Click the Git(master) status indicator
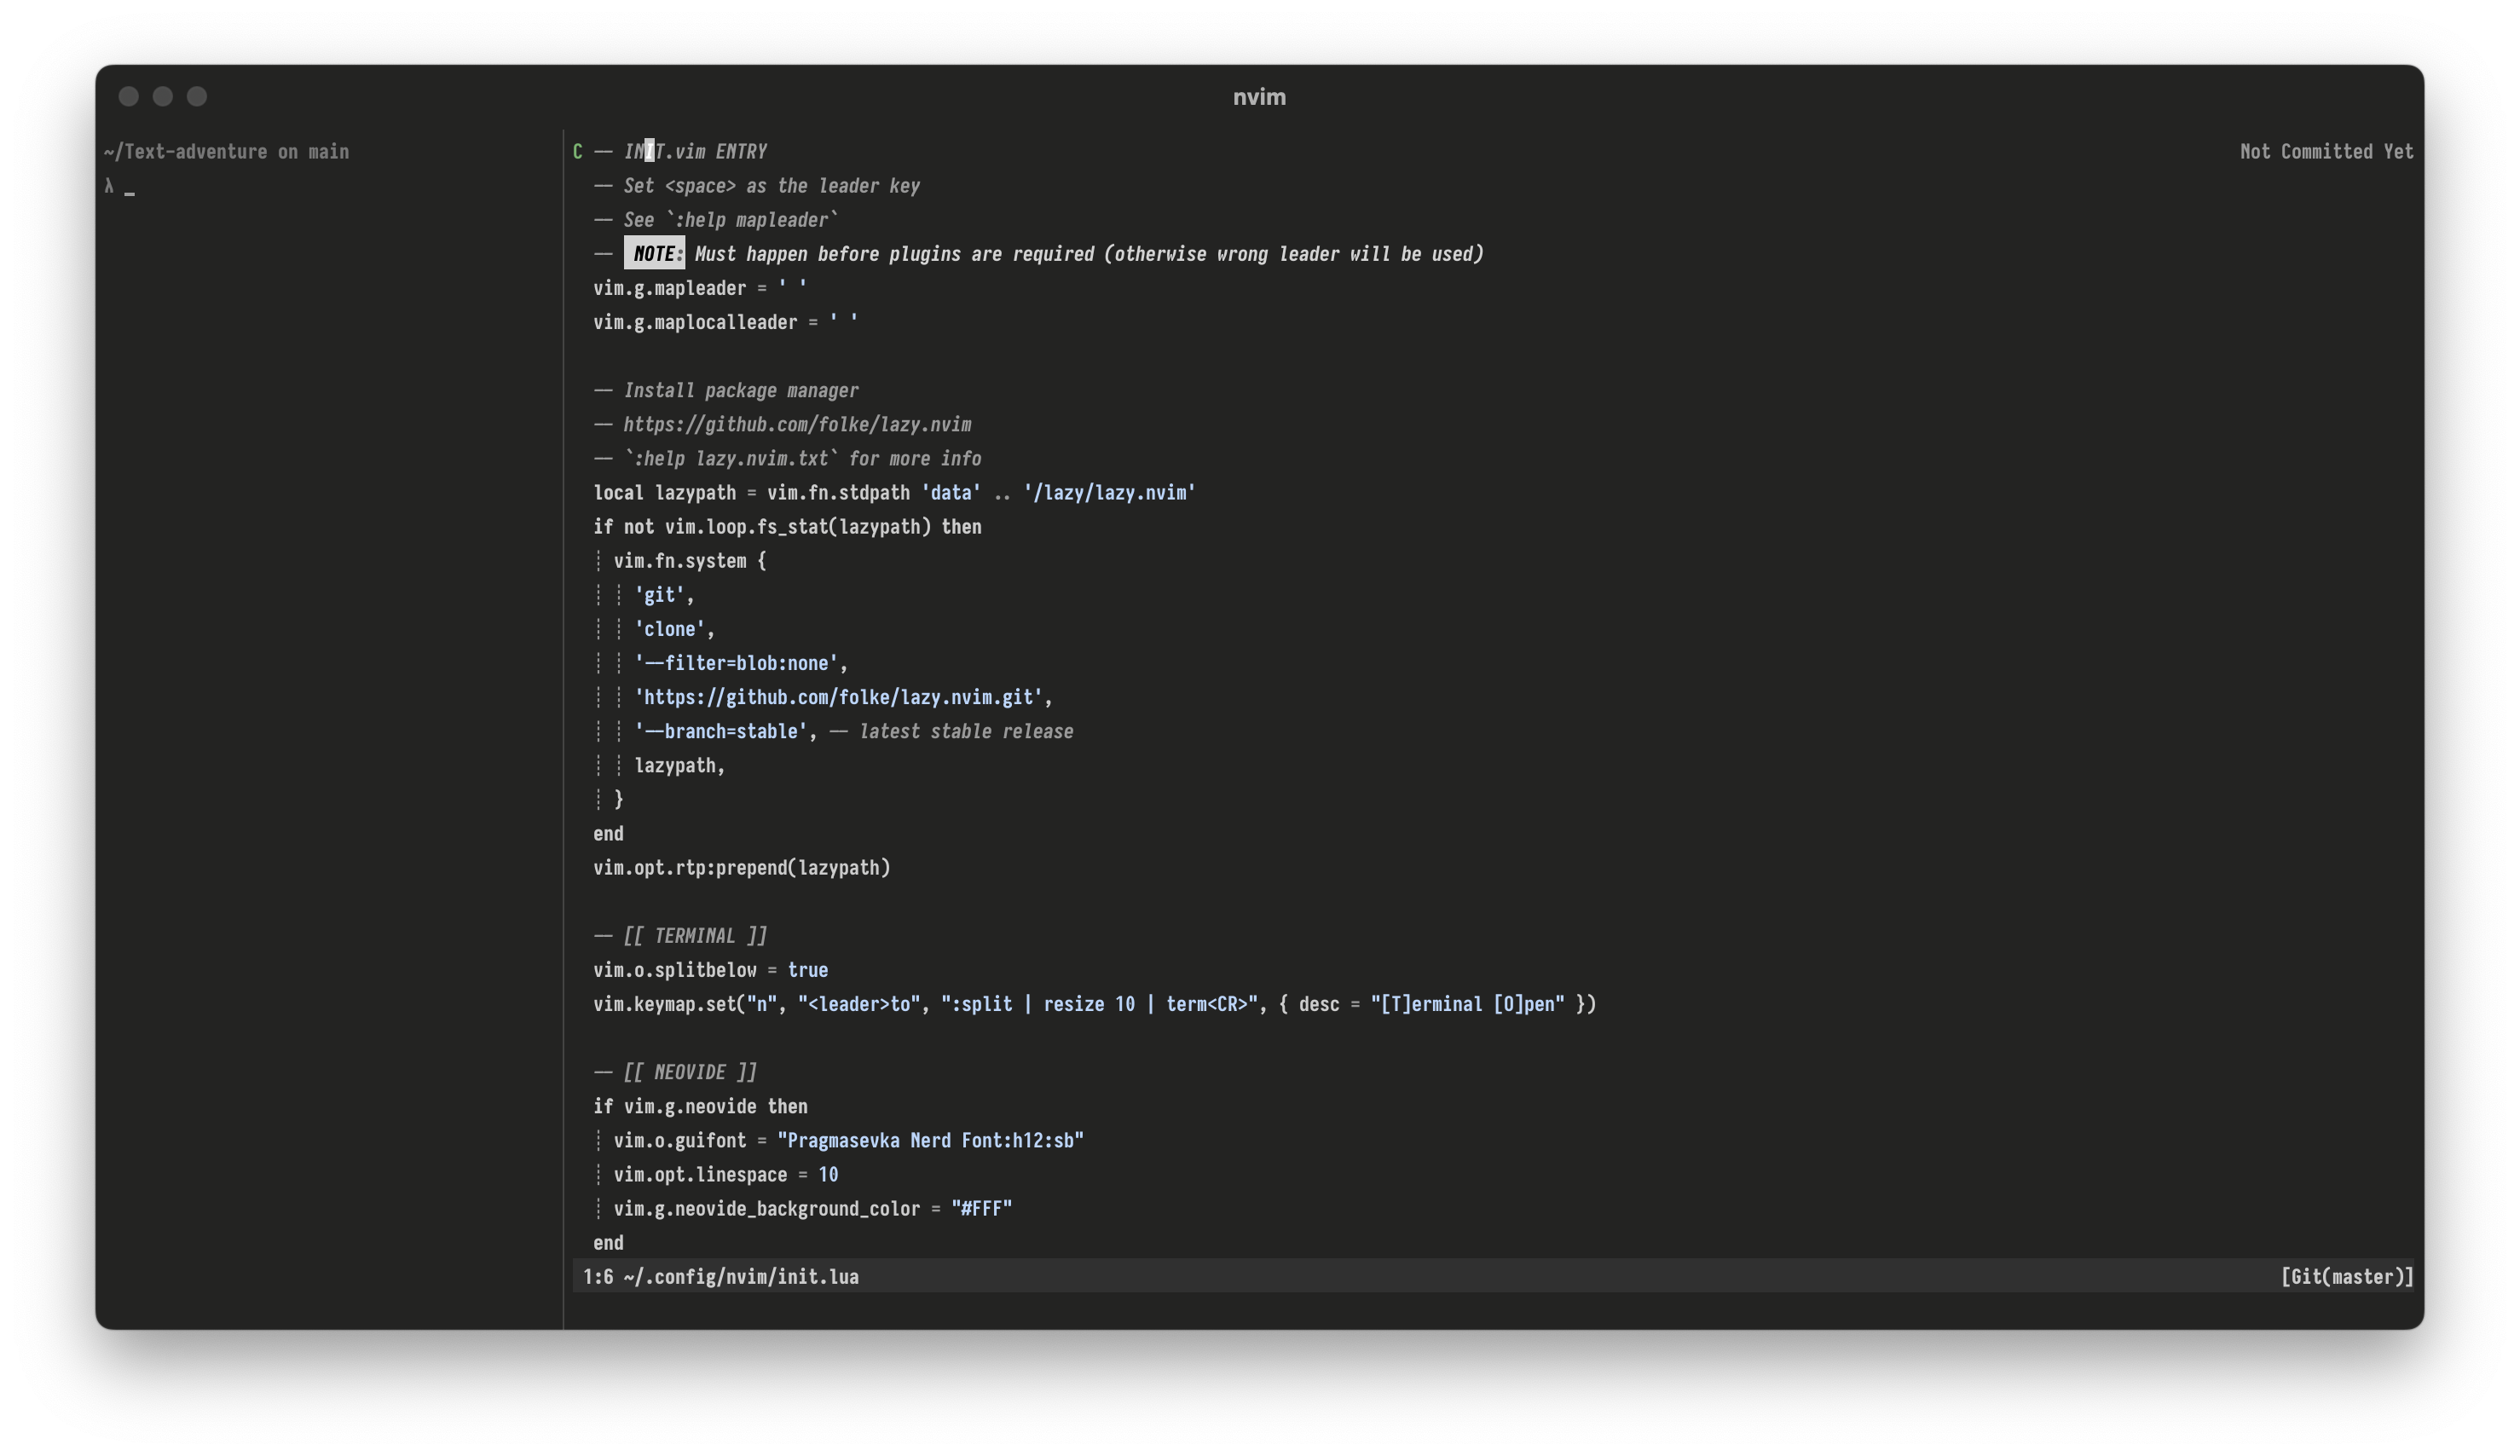 (x=2346, y=1277)
